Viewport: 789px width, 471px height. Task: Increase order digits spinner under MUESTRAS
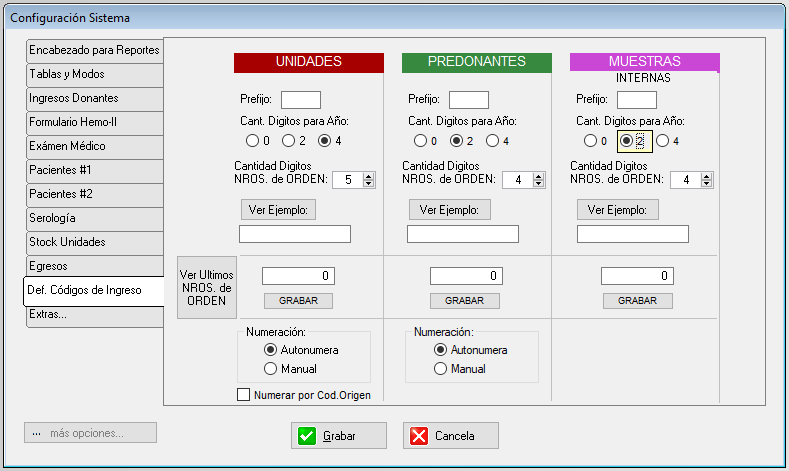coord(706,176)
